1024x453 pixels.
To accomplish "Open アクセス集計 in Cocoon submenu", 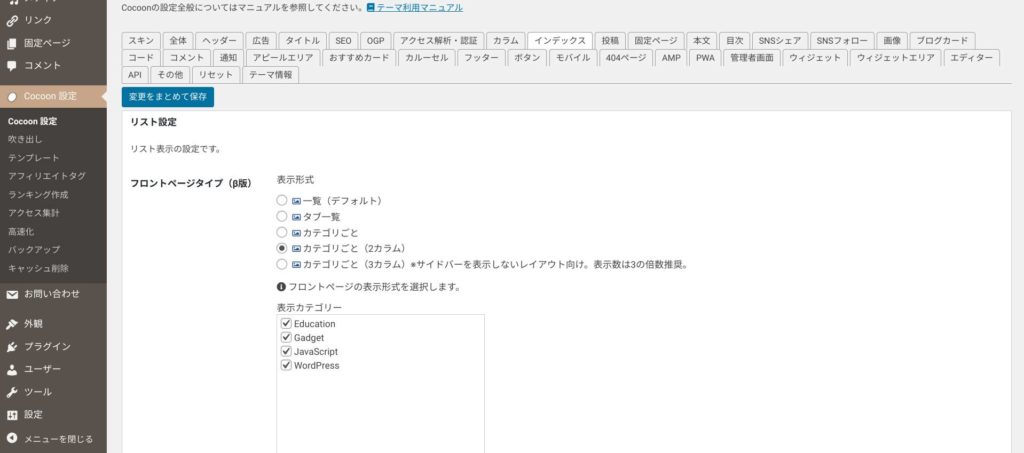I will [33, 213].
